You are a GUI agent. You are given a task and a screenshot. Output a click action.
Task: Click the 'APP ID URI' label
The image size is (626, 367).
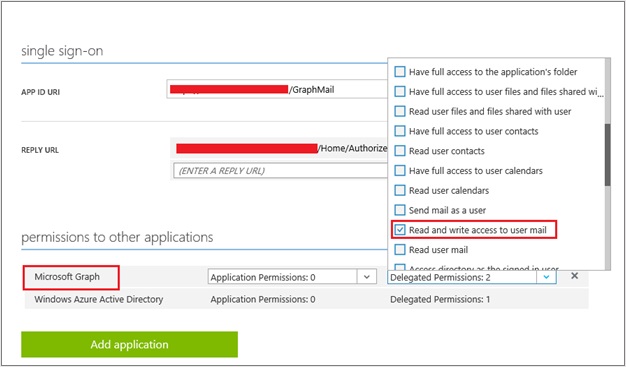40,92
